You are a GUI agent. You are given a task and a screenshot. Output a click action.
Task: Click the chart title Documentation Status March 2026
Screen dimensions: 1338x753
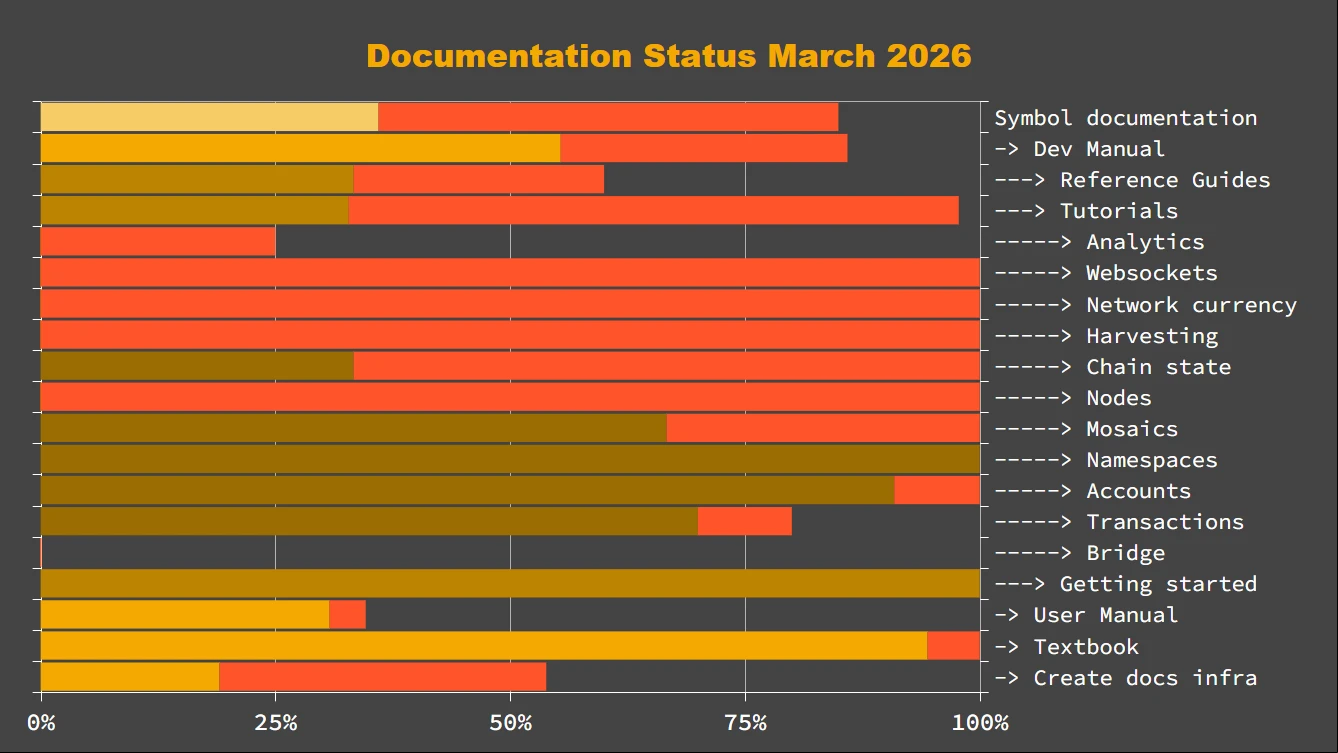coord(668,55)
